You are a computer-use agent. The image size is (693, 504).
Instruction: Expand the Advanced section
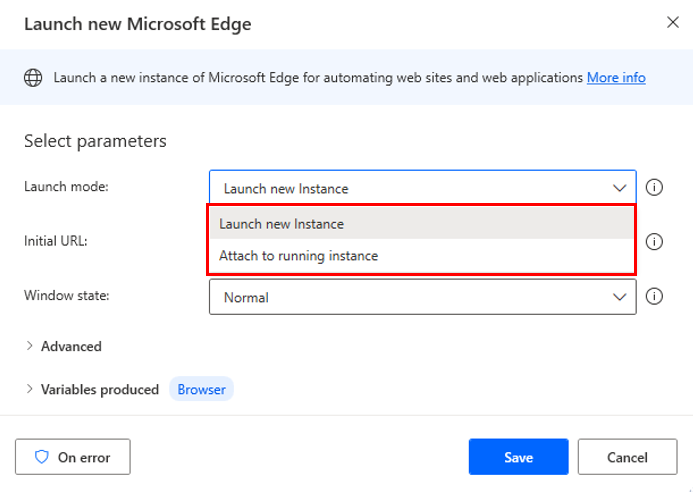pyautogui.click(x=64, y=346)
